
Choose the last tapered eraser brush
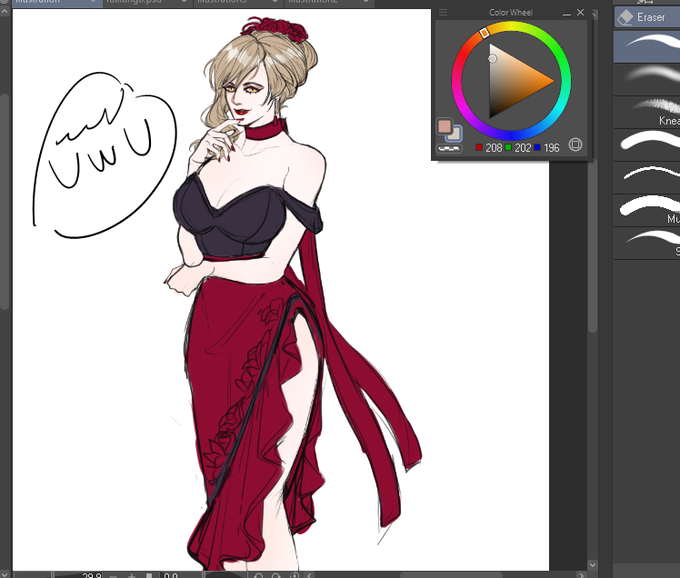(647, 243)
